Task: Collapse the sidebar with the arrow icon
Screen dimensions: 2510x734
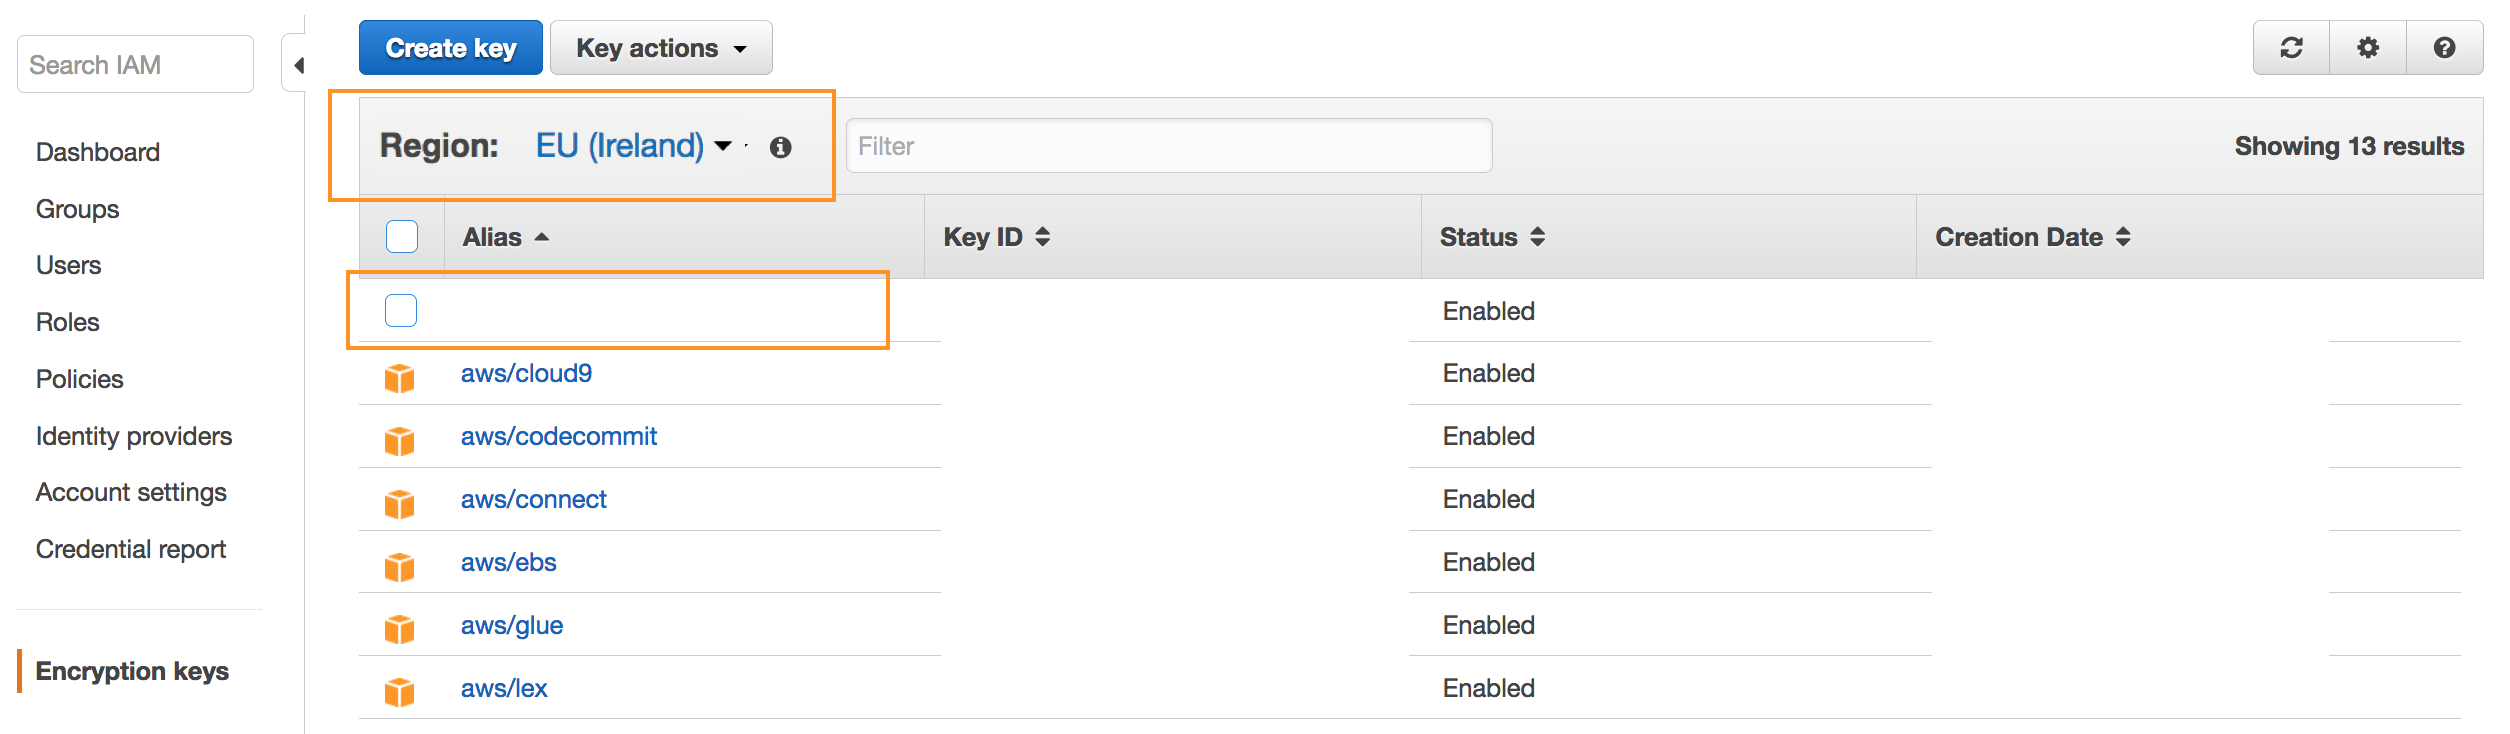Action: pyautogui.click(x=296, y=65)
